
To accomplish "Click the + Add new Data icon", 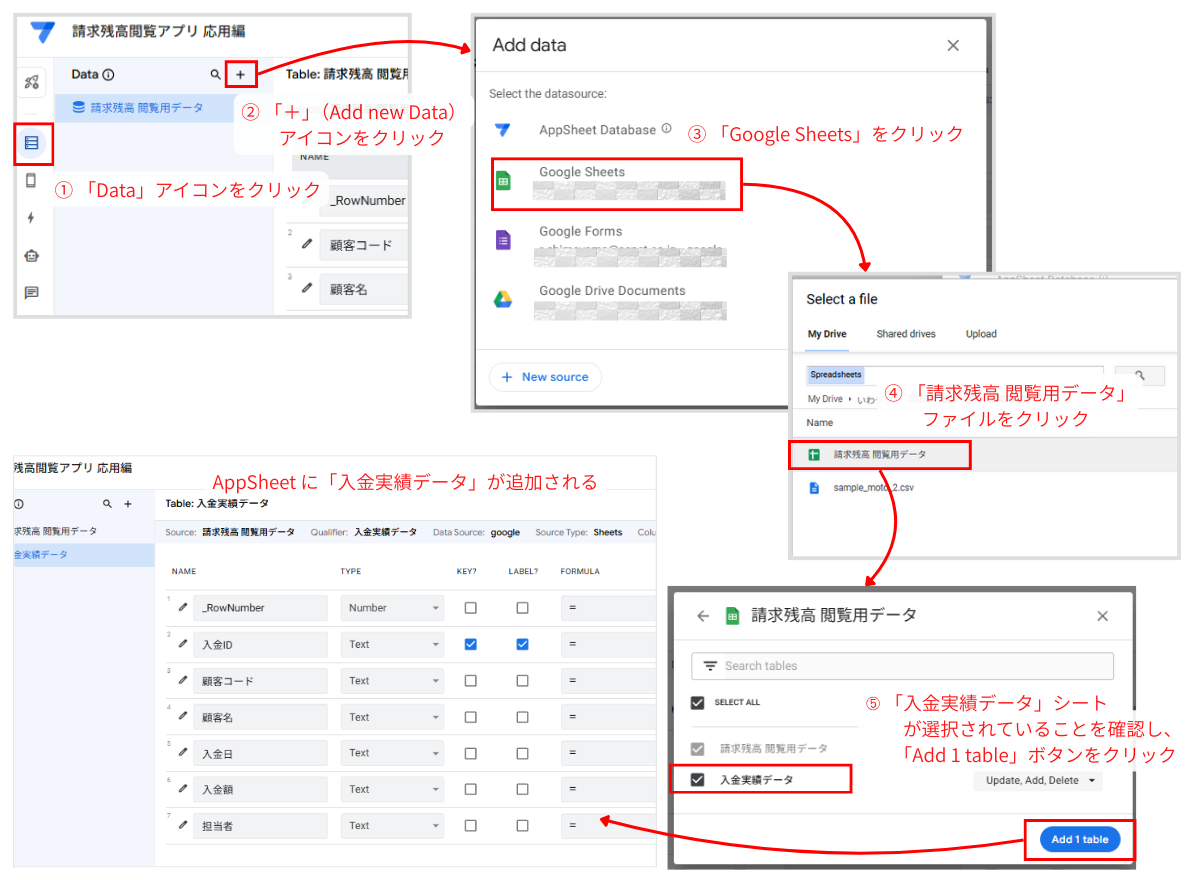I will (x=241, y=74).
